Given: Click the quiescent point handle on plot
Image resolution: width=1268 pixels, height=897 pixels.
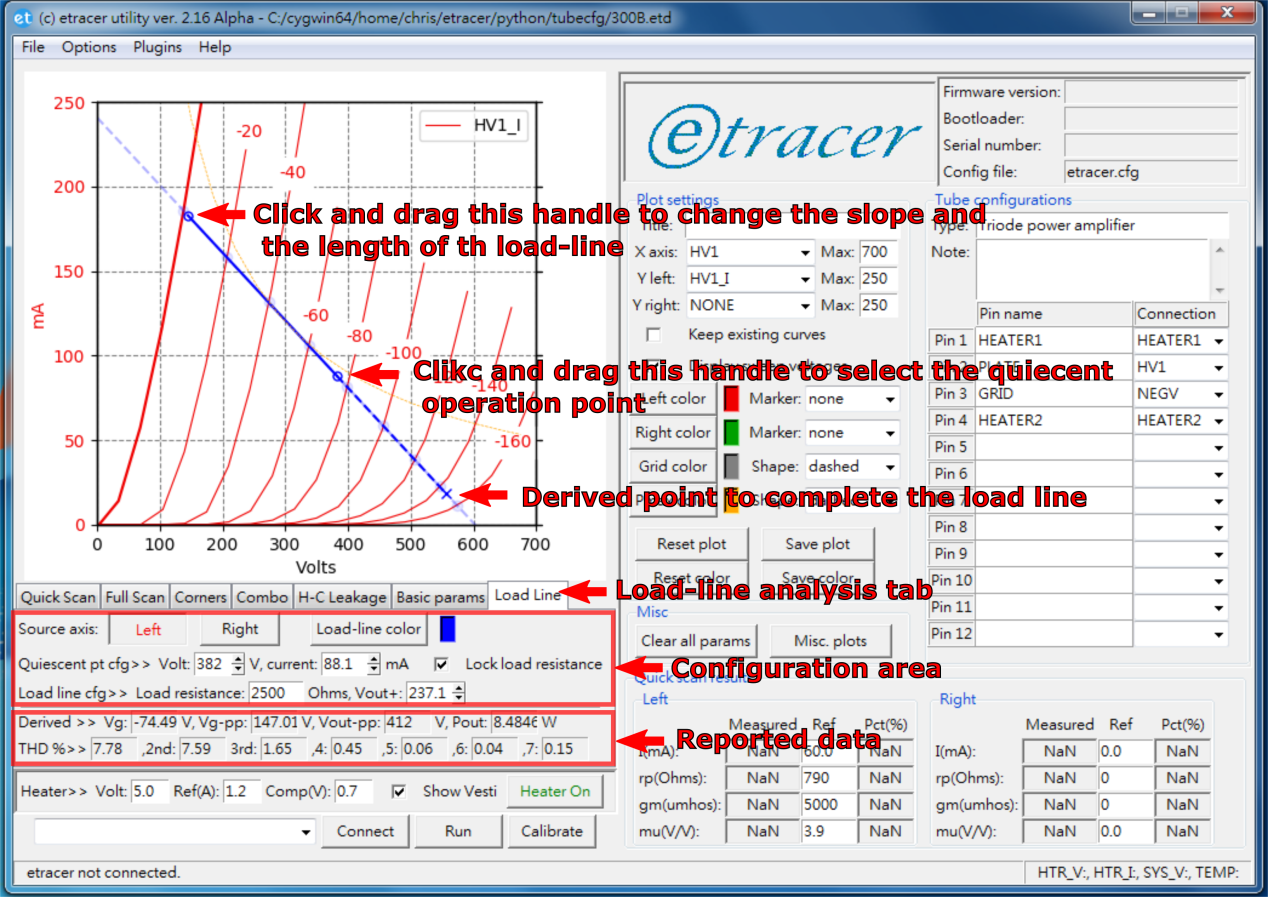Looking at the screenshot, I should click(x=338, y=376).
